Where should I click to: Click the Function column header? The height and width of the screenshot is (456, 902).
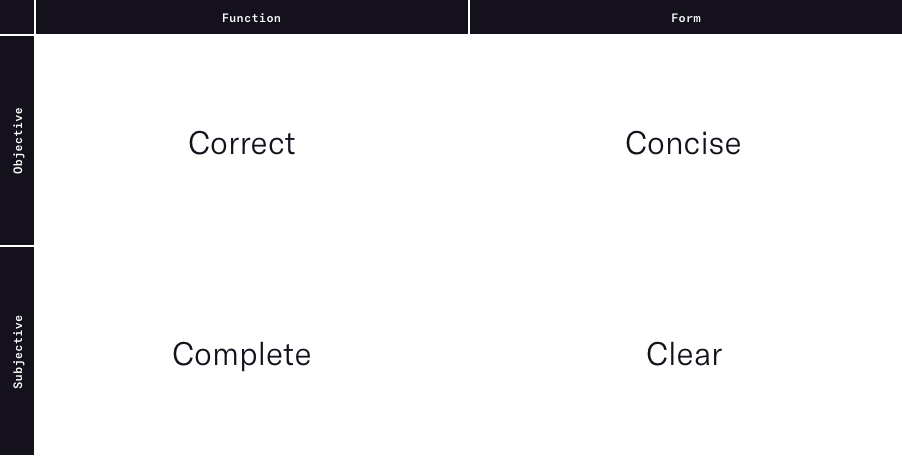(x=251, y=17)
